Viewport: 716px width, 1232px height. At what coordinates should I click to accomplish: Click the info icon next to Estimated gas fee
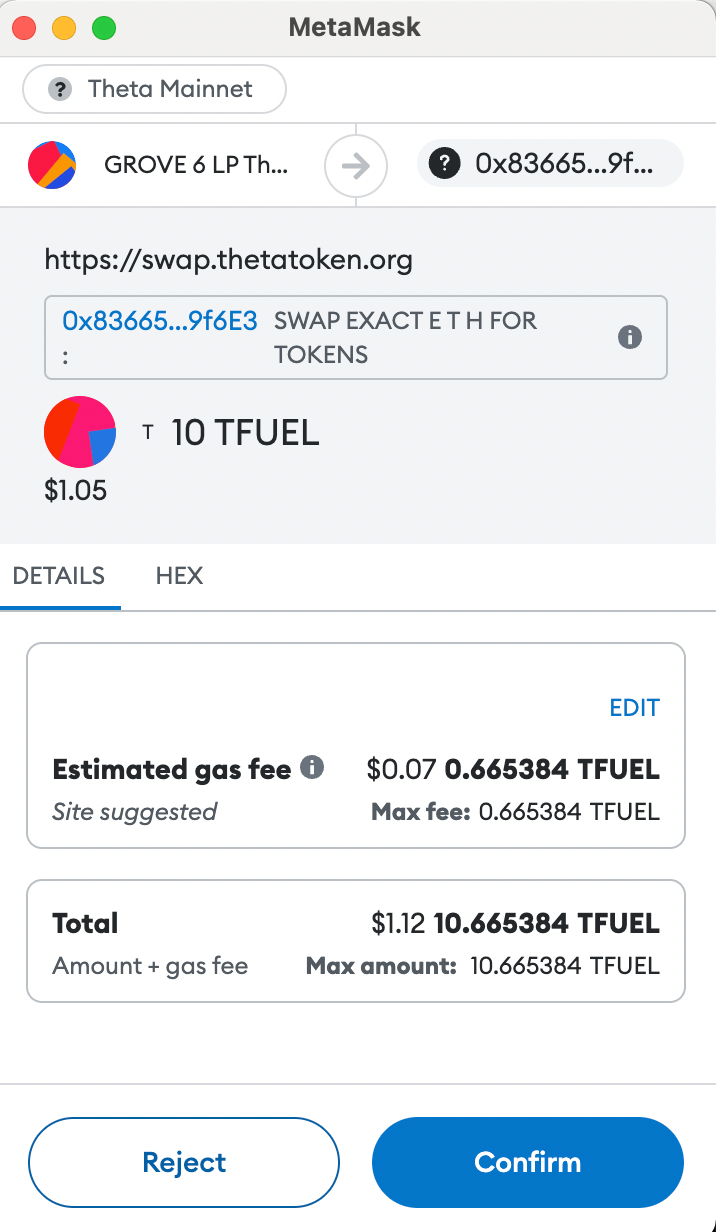coord(311,768)
